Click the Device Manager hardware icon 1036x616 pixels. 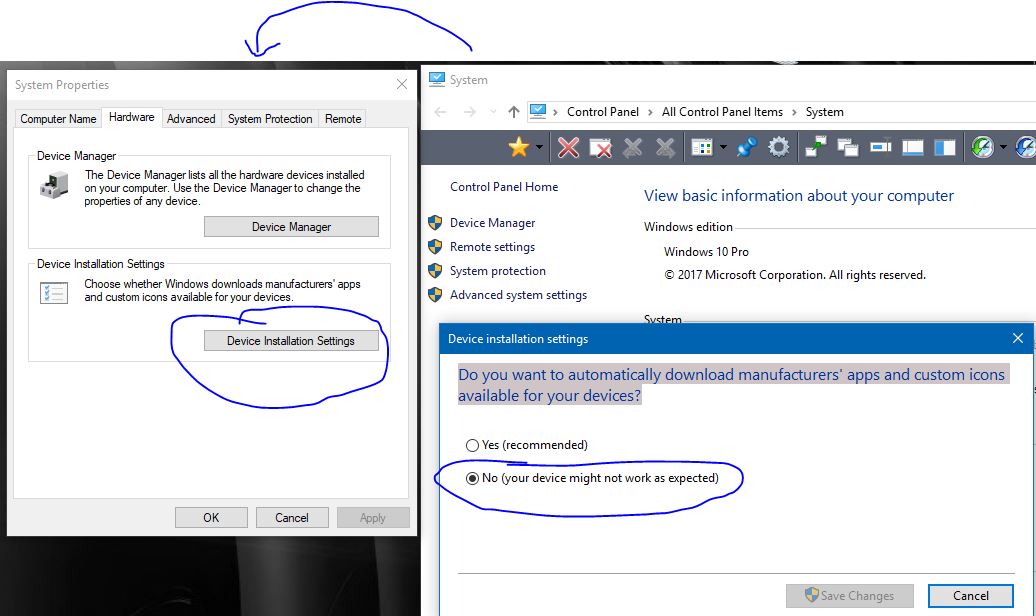coord(54,185)
